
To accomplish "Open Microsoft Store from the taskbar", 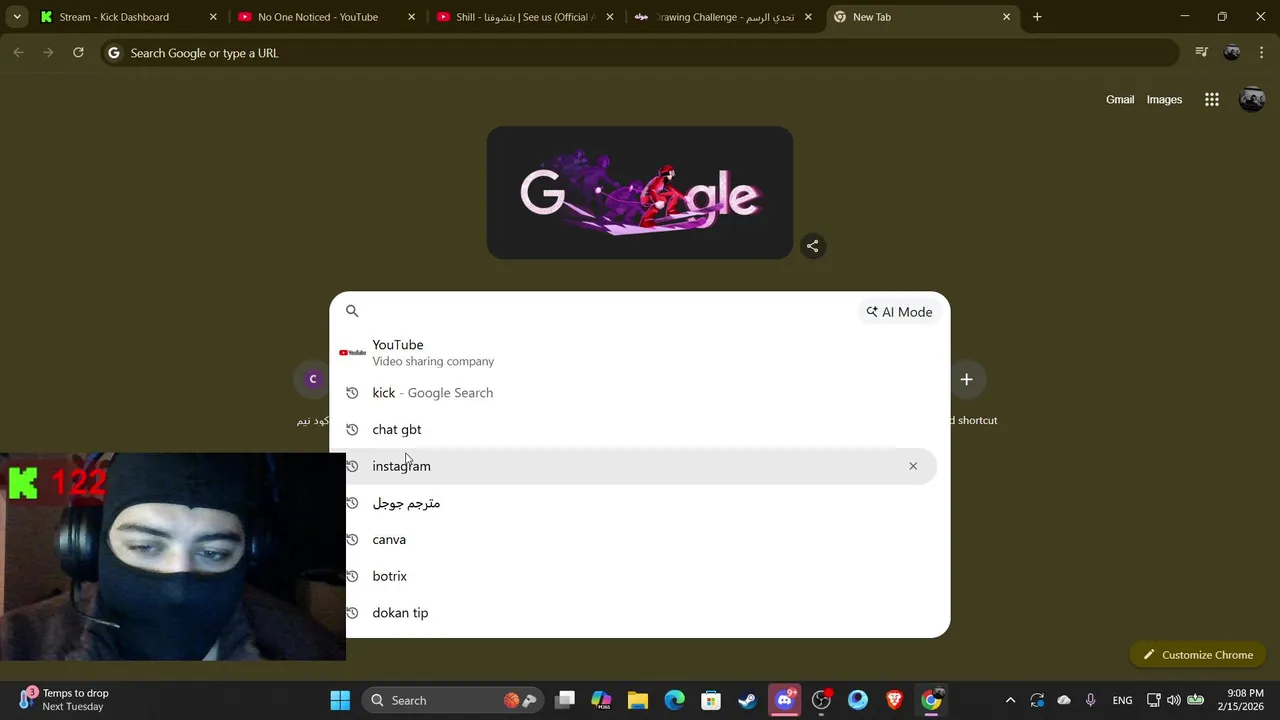I will [x=711, y=700].
